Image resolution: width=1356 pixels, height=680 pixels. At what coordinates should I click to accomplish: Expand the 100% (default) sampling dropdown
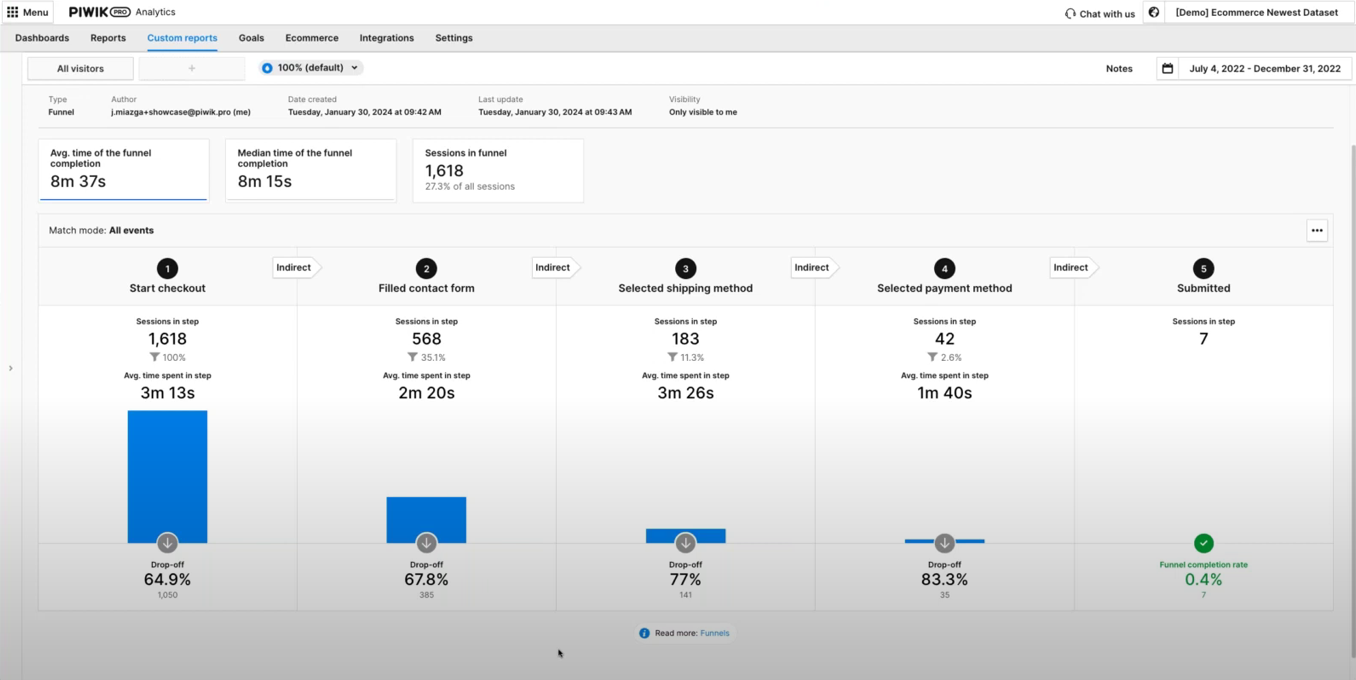point(310,68)
